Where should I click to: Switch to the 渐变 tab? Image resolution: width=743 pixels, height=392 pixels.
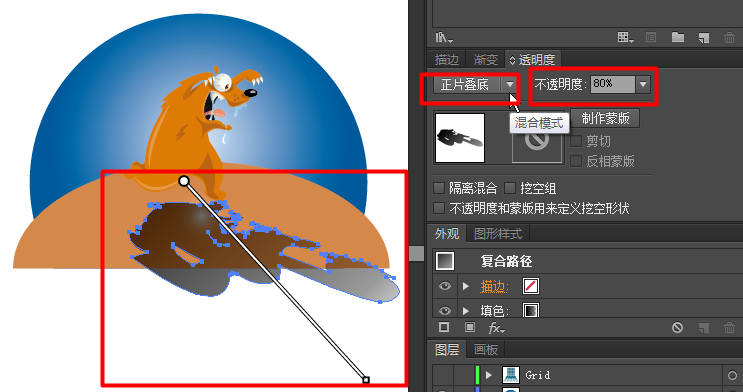(x=486, y=60)
